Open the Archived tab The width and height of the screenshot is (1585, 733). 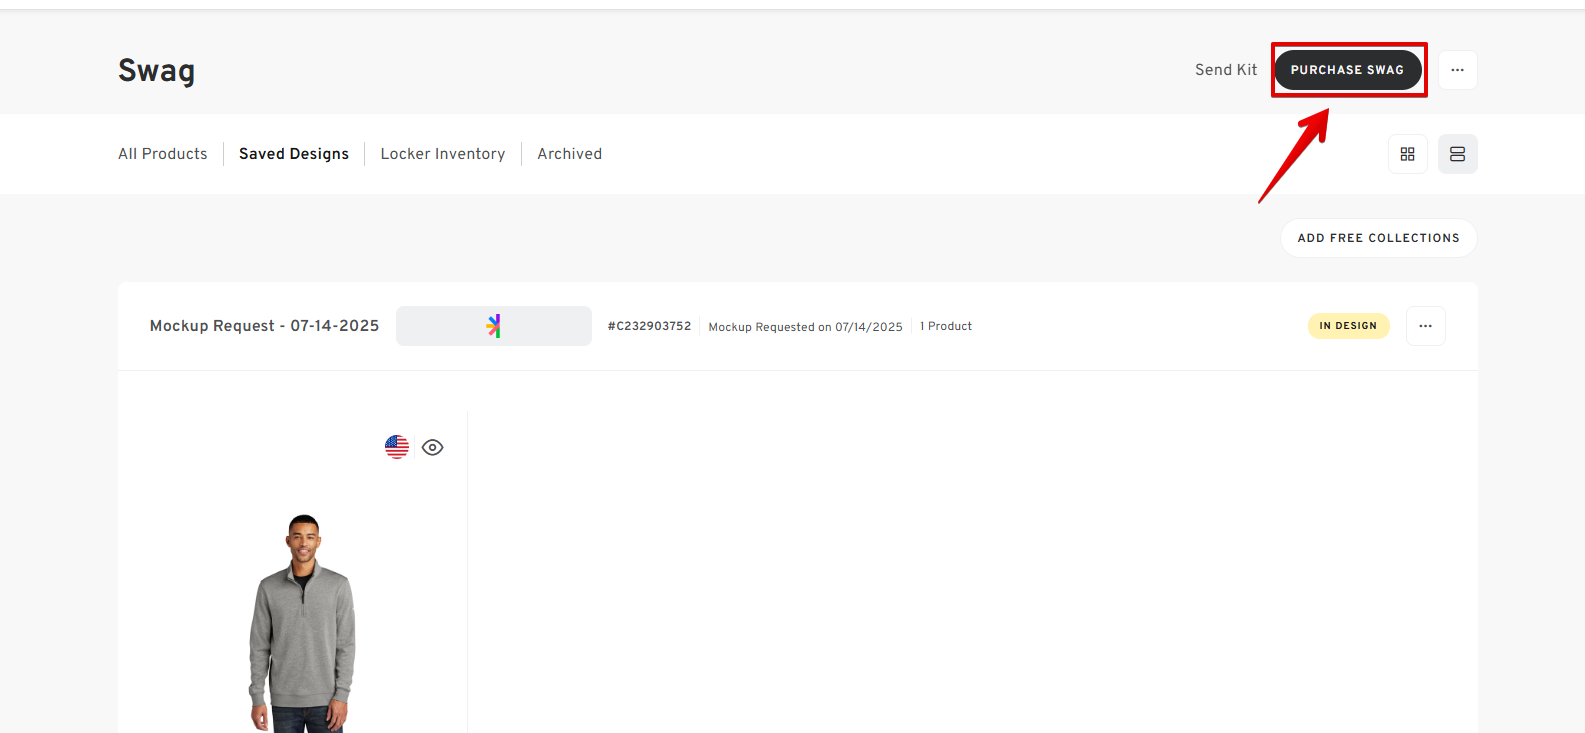pyautogui.click(x=569, y=154)
